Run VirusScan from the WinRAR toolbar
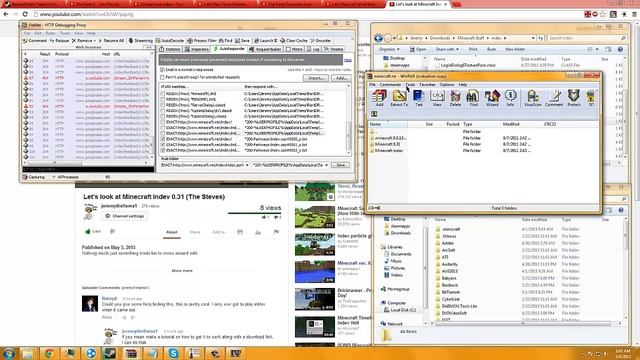Screen dimensions: 640x360 (x=532, y=98)
